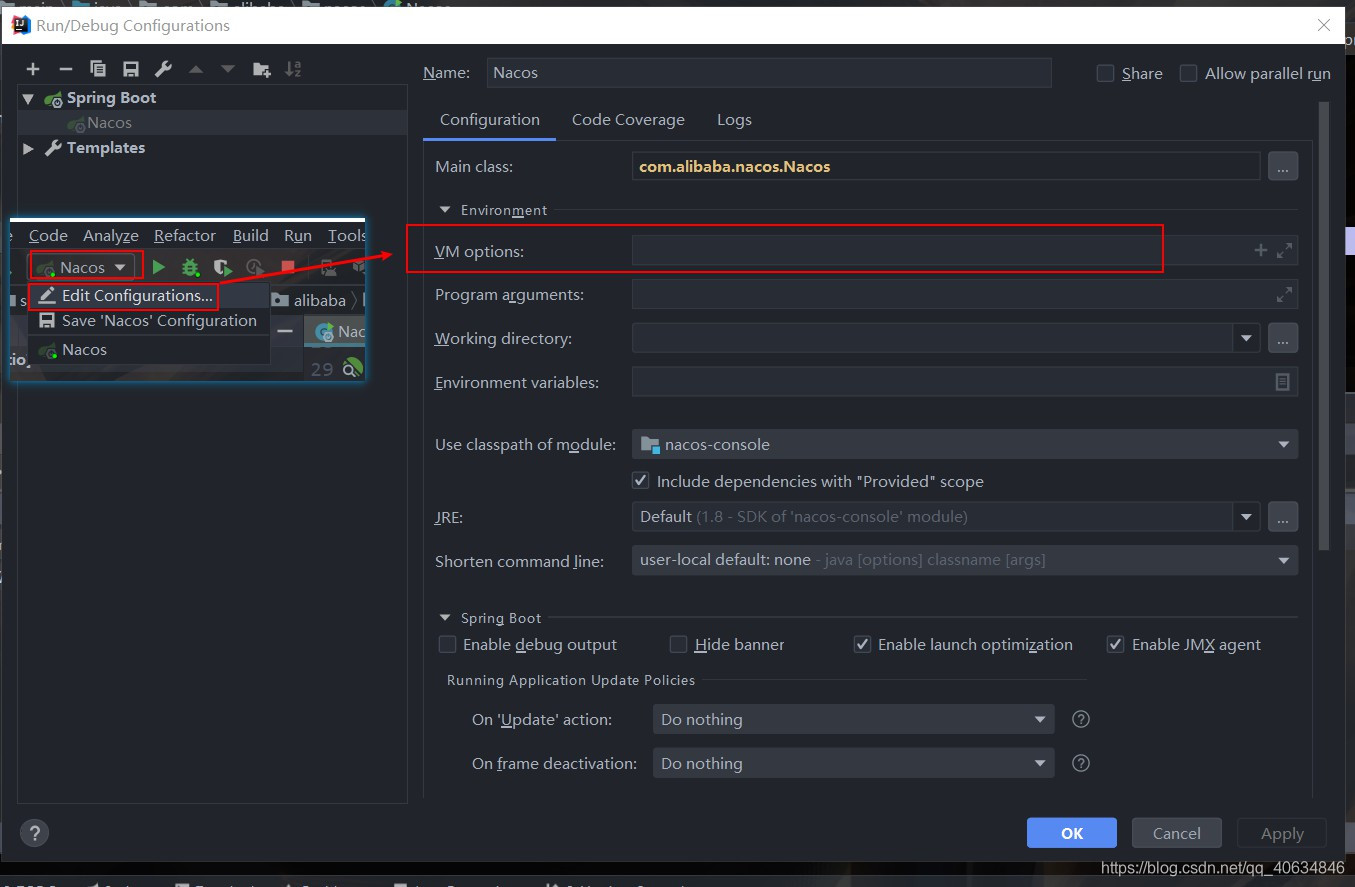
Task: Expand the VM options field editor
Action: (x=1284, y=250)
